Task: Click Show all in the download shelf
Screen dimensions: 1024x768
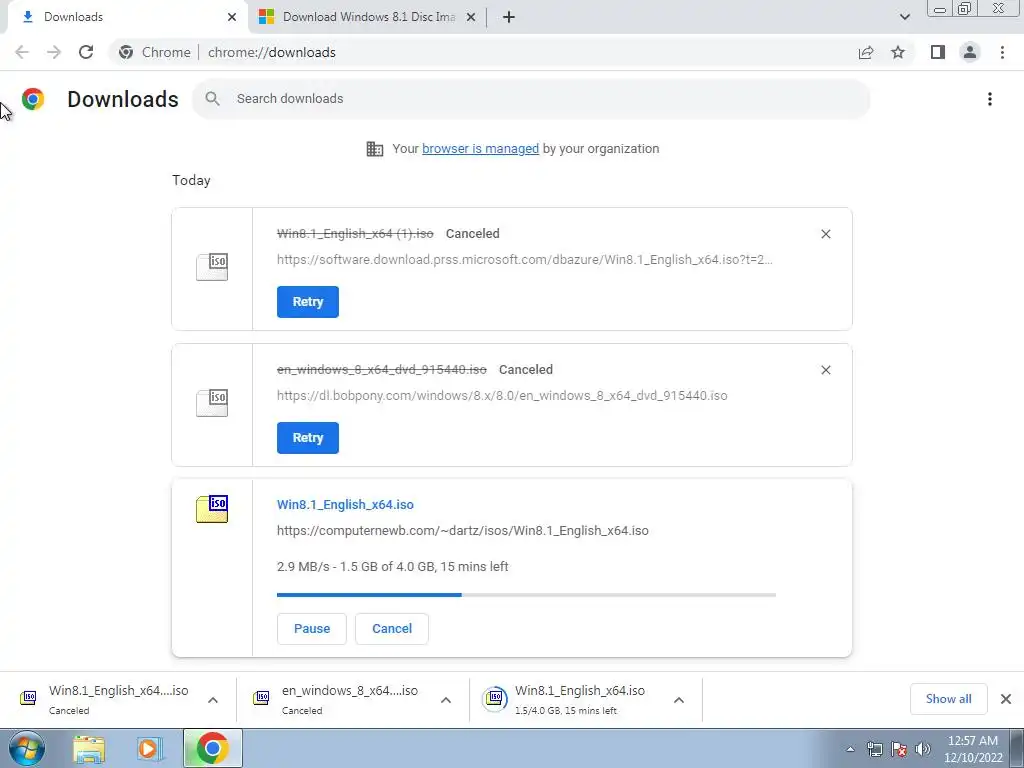Action: tap(948, 699)
